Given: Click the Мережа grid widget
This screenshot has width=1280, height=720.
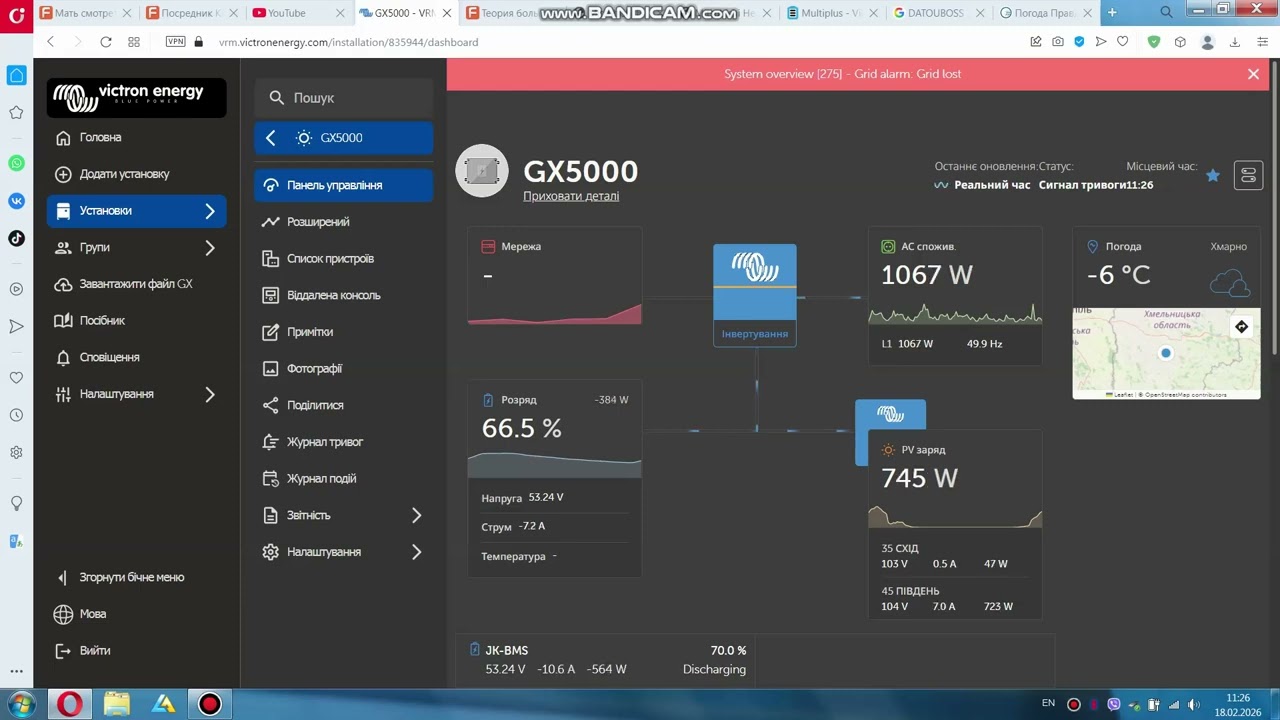Looking at the screenshot, I should pos(555,276).
